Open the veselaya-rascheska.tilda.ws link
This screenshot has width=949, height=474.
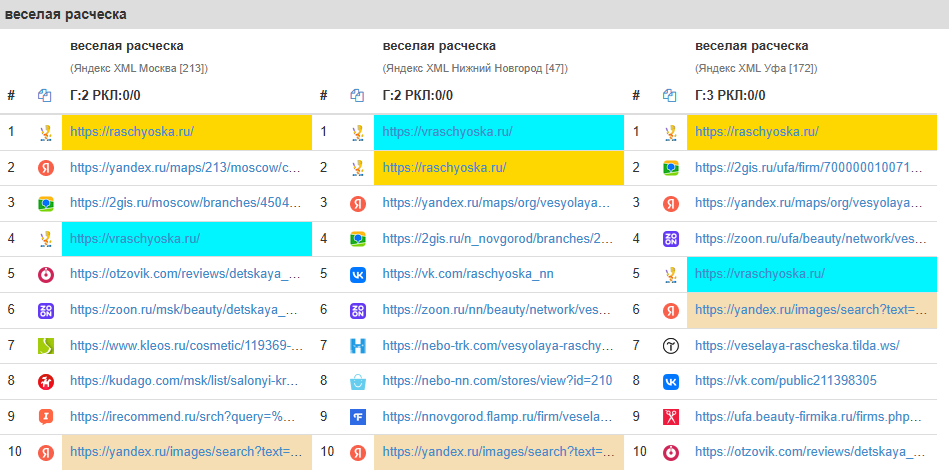pyautogui.click(x=797, y=346)
